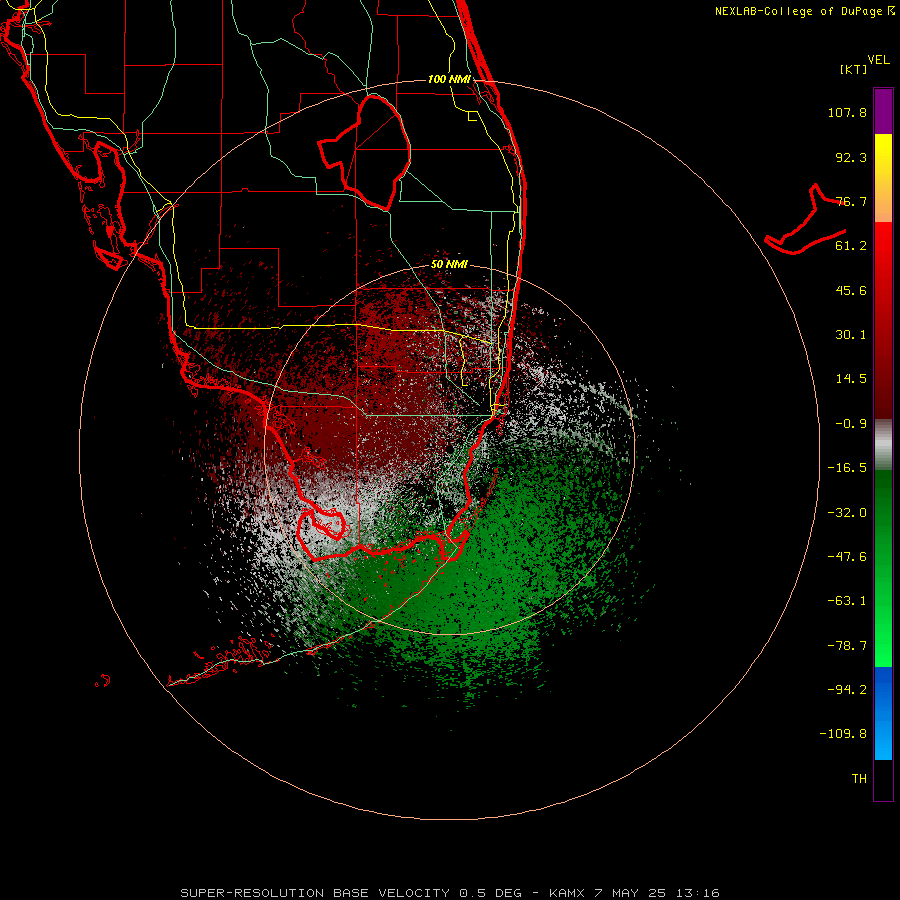Screen dimensions: 900x900
Task: Click the TH label at the scale bottom
Action: click(859, 779)
